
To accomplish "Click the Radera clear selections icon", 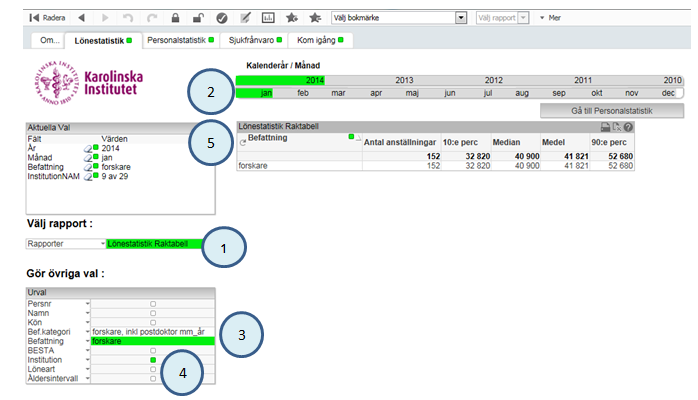I will coord(34,18).
